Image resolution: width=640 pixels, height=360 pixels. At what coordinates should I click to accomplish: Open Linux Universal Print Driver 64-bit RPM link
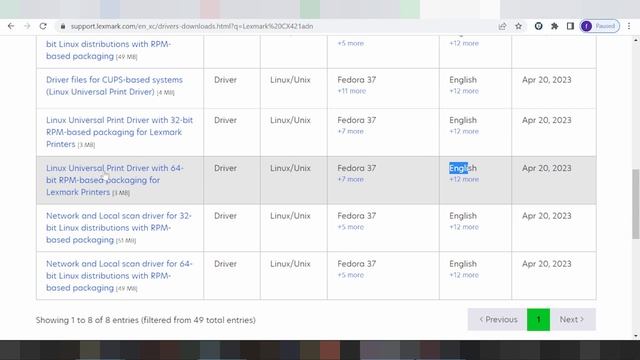point(115,180)
